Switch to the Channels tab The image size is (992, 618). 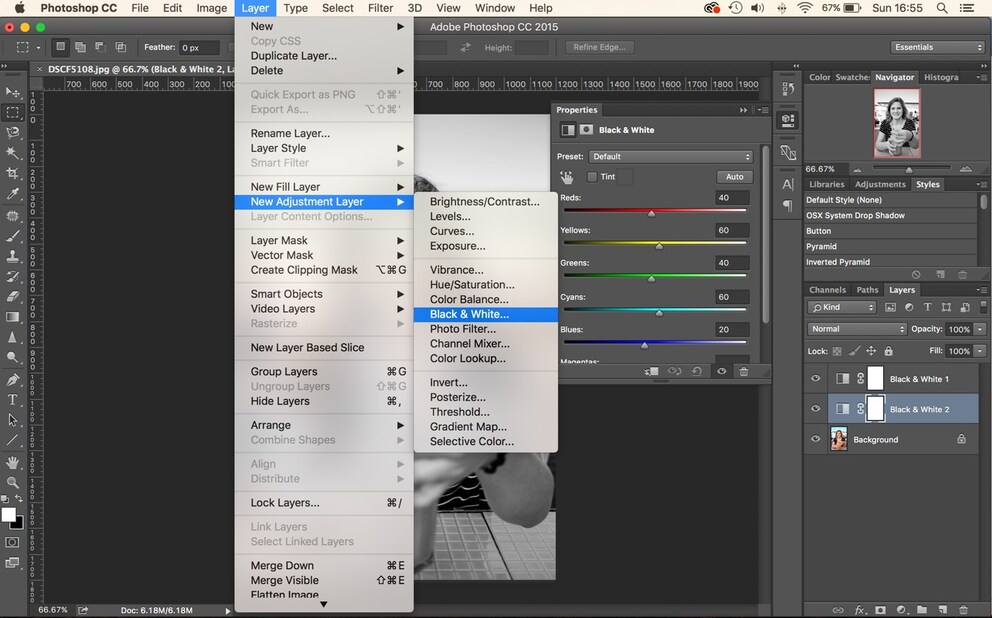[x=827, y=290]
